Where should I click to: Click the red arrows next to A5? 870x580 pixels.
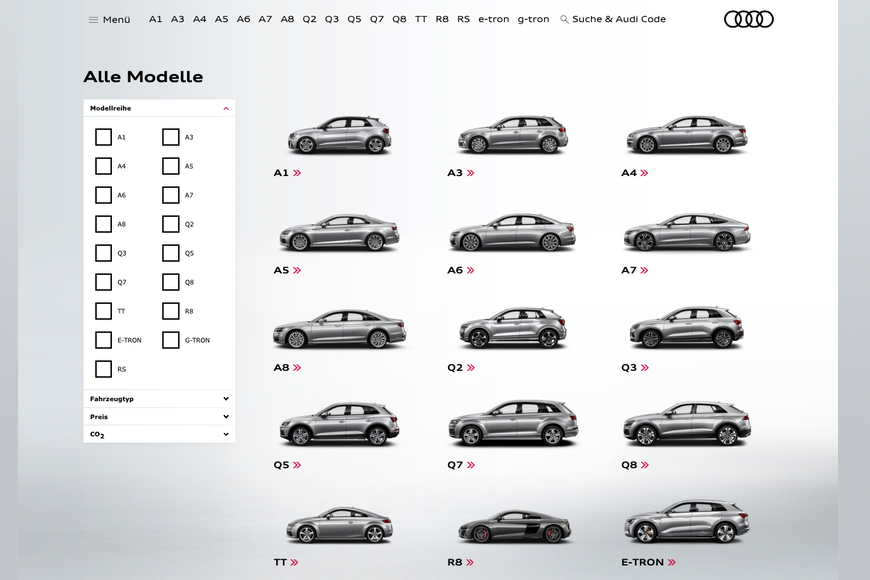click(297, 270)
